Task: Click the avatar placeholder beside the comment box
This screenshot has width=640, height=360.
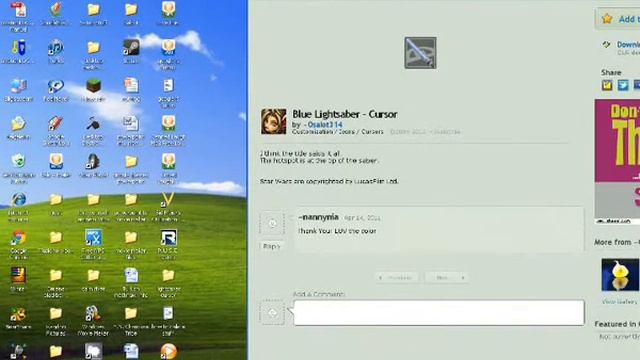Action: click(272, 313)
